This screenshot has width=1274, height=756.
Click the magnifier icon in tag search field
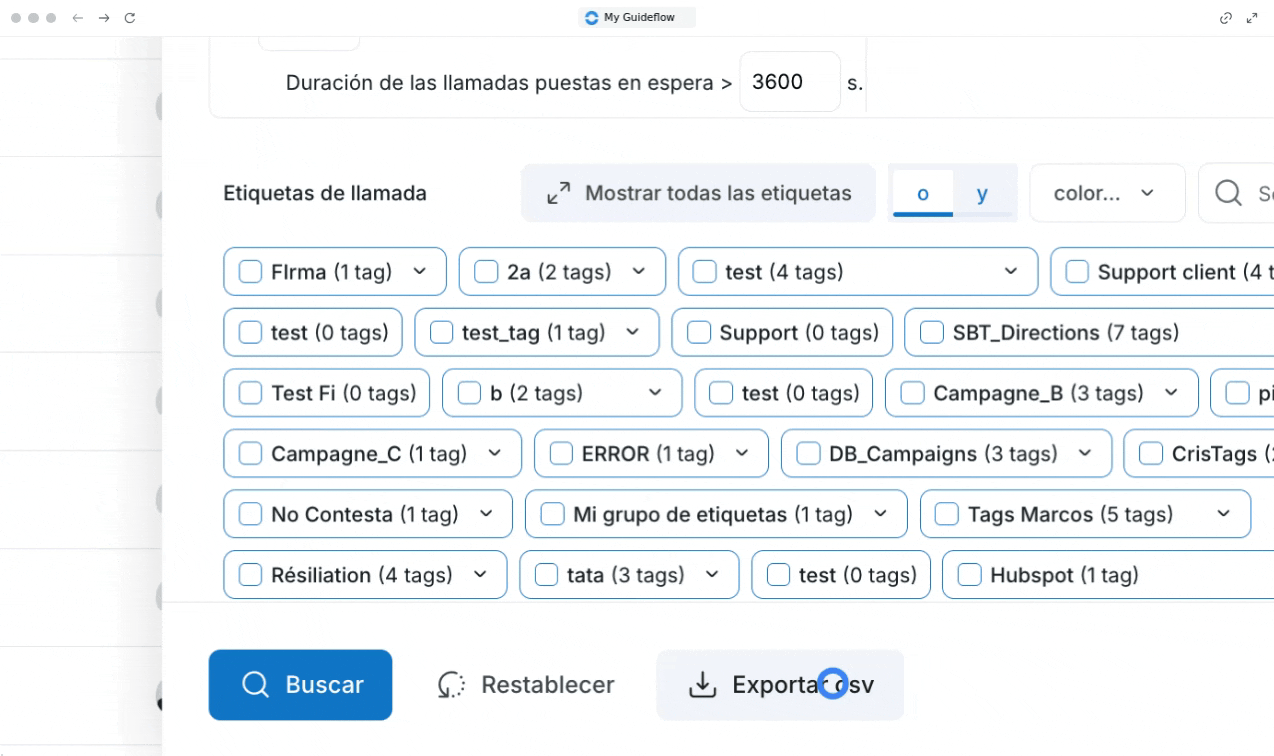coord(1228,193)
